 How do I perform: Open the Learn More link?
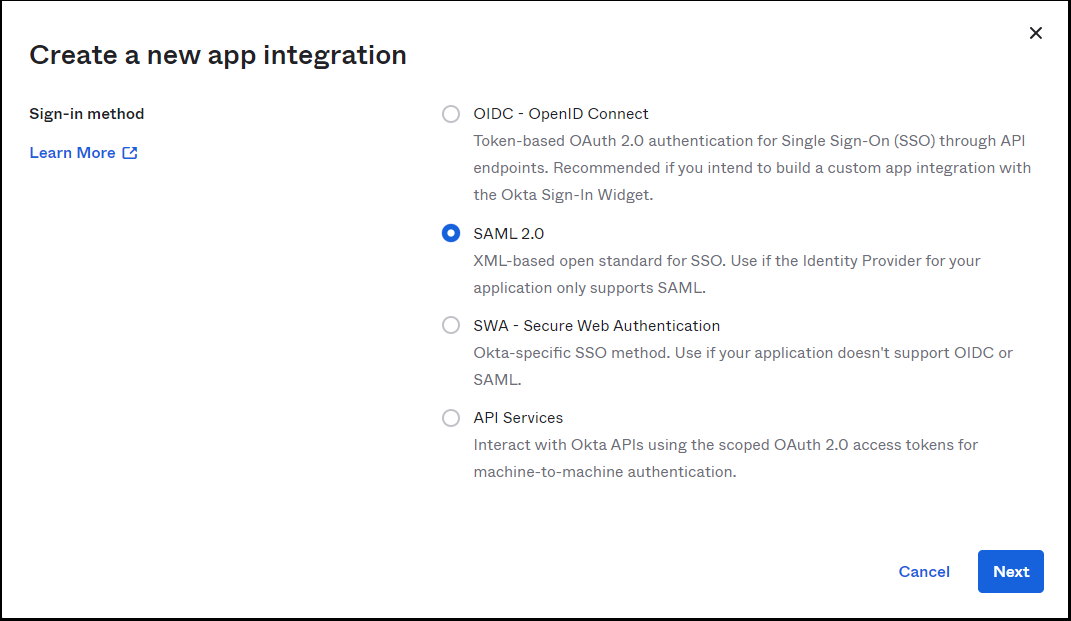72,153
